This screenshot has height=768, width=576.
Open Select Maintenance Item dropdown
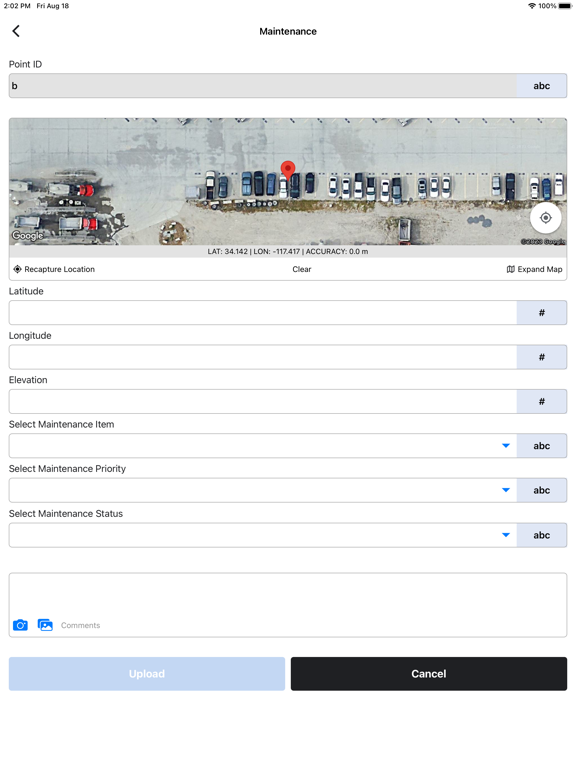263,446
